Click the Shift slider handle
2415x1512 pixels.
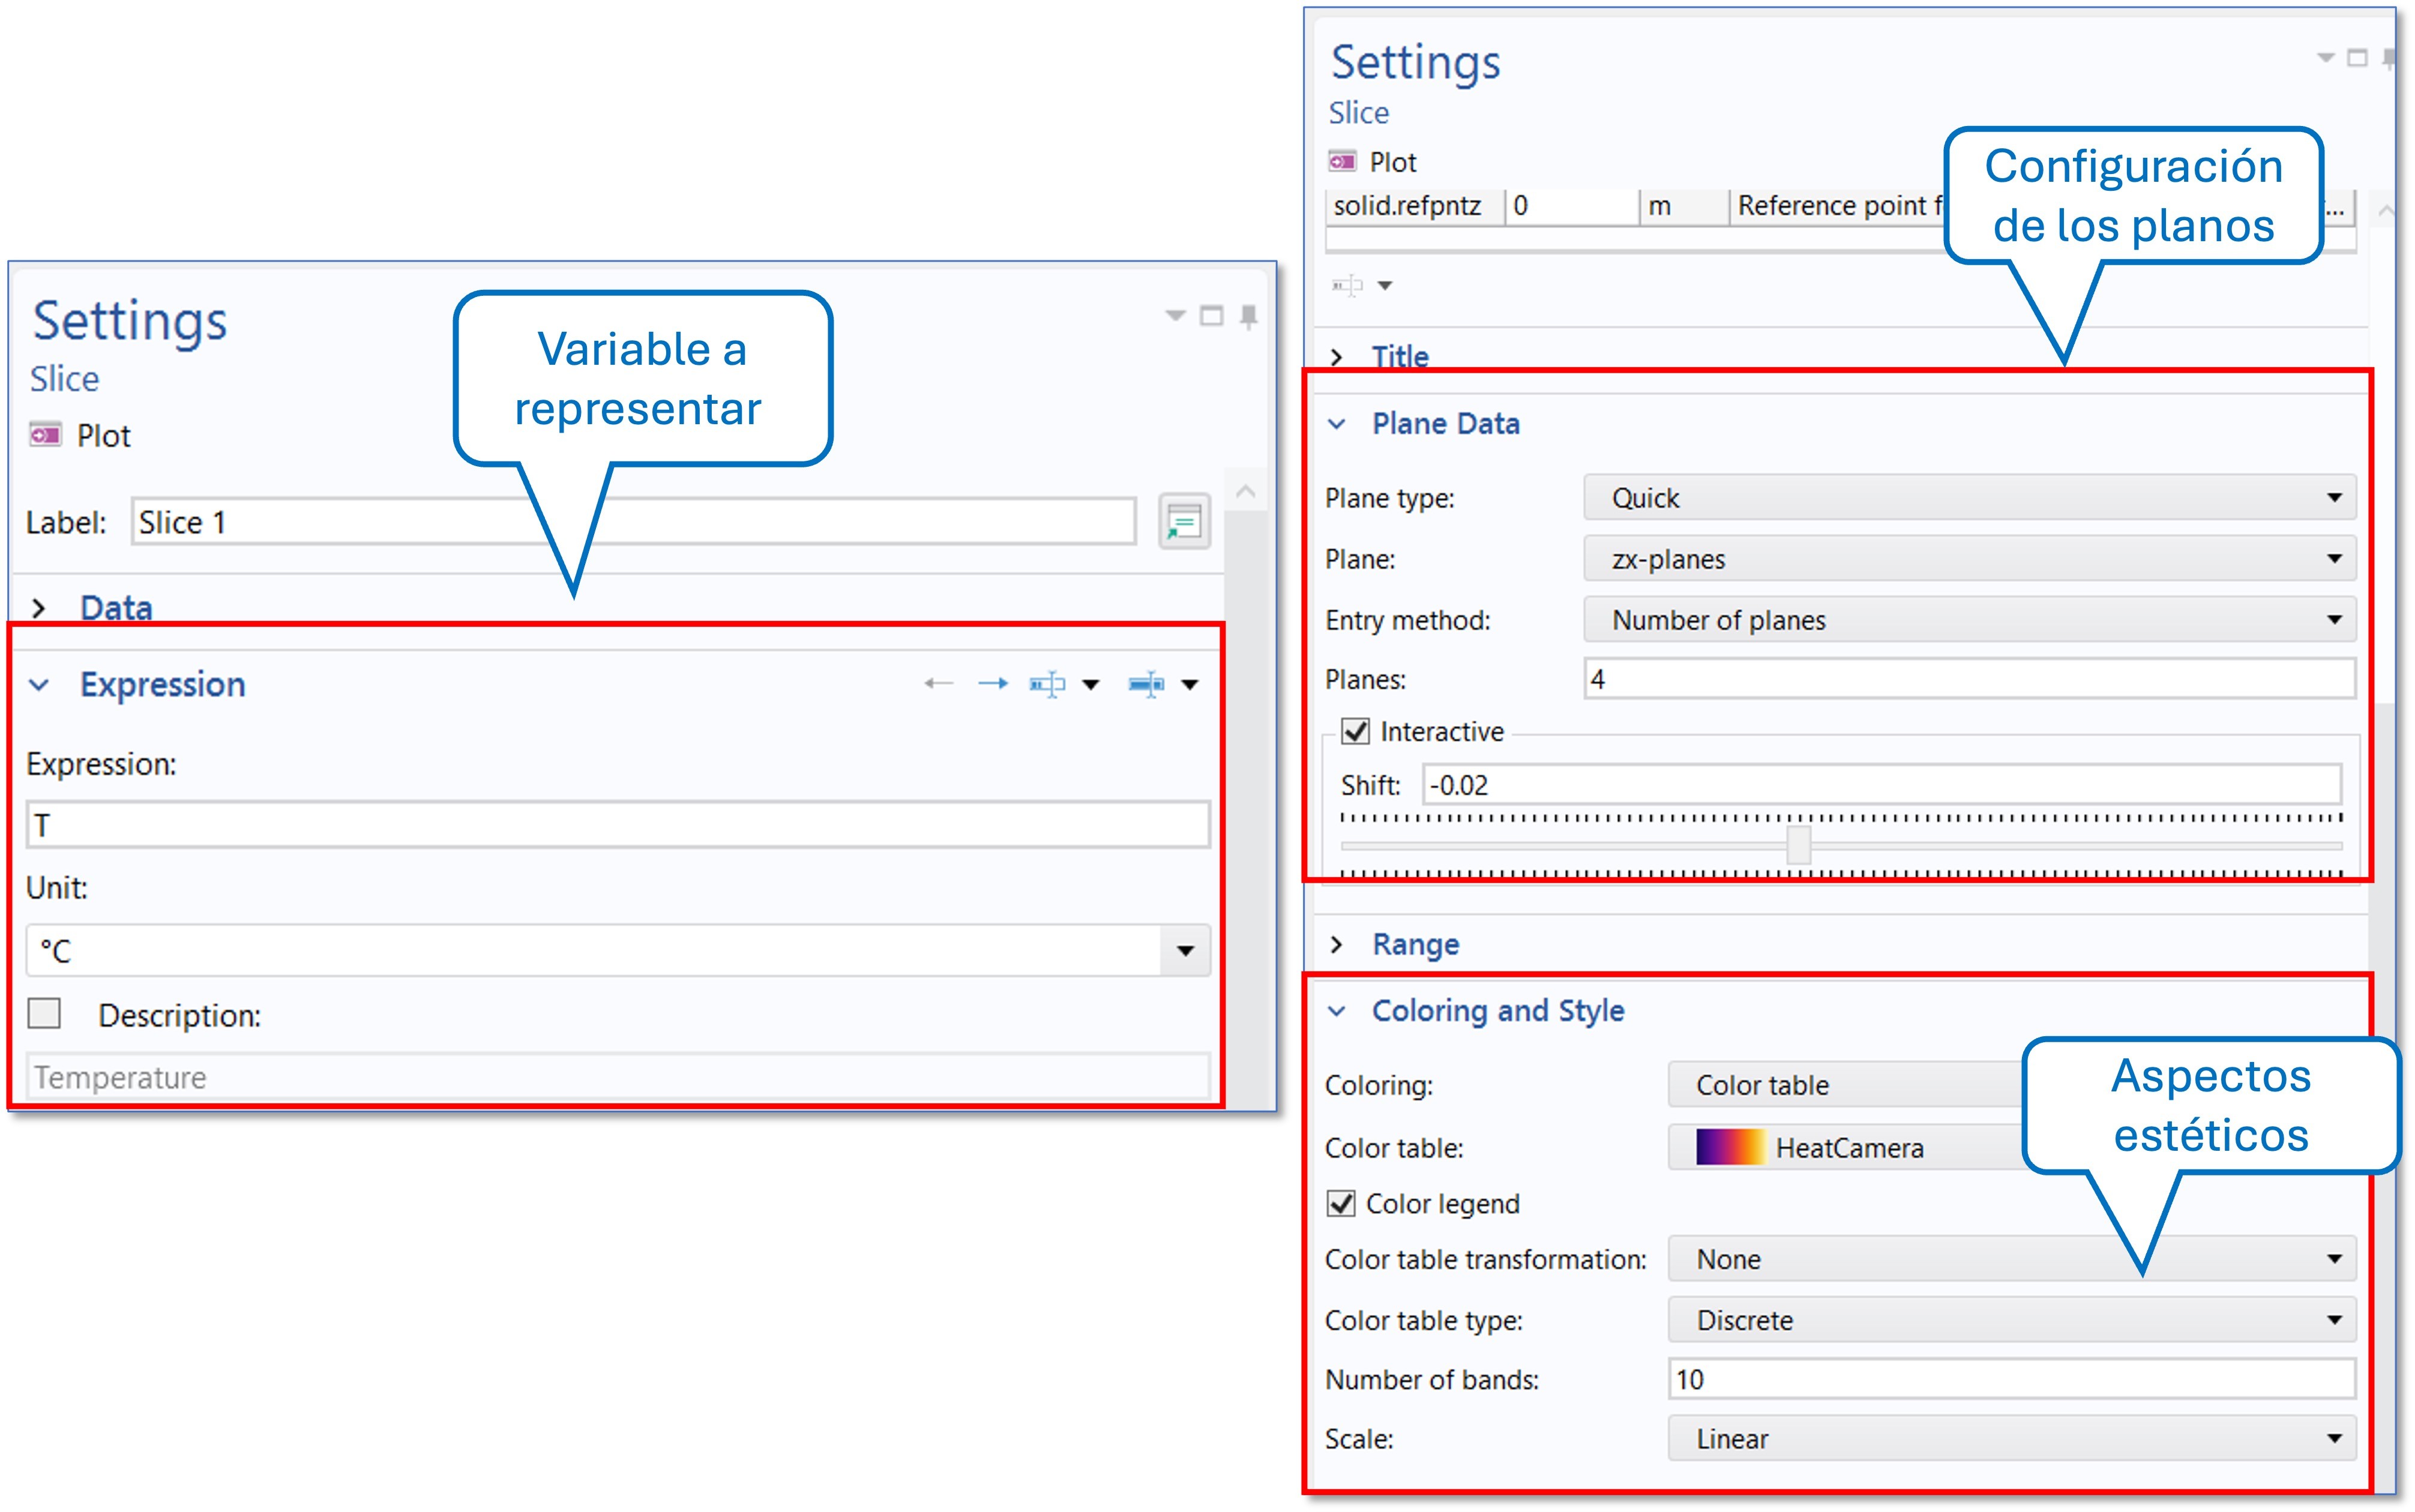pyautogui.click(x=1798, y=845)
